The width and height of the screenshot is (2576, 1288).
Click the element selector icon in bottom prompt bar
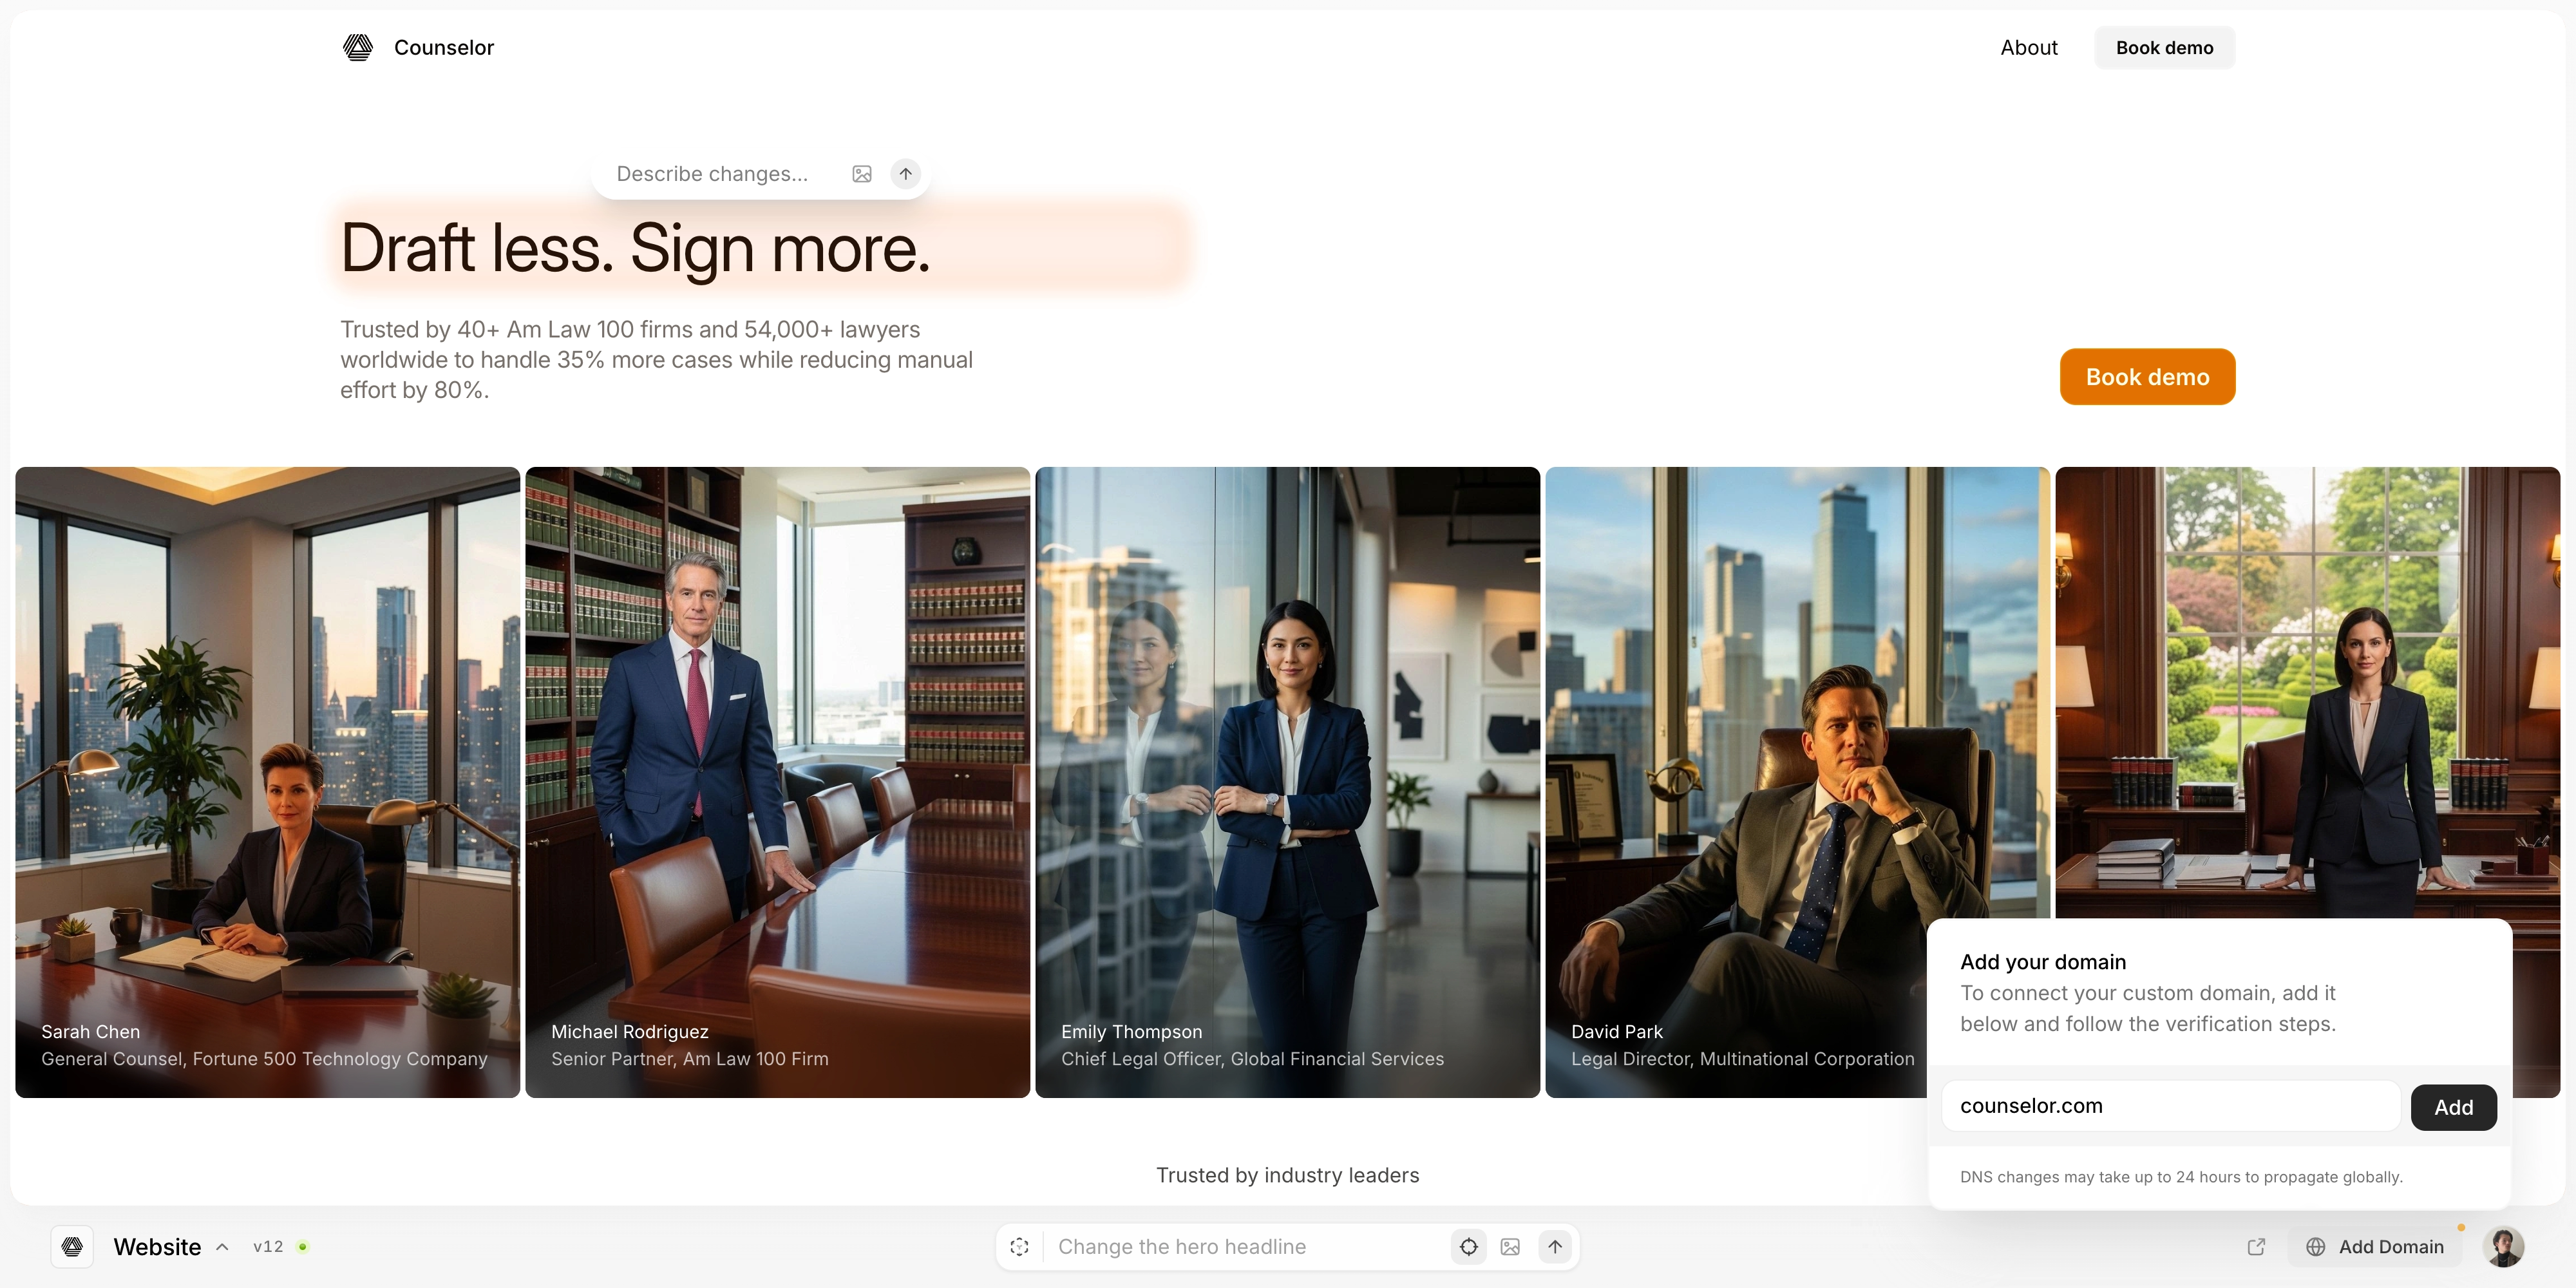(x=1019, y=1247)
